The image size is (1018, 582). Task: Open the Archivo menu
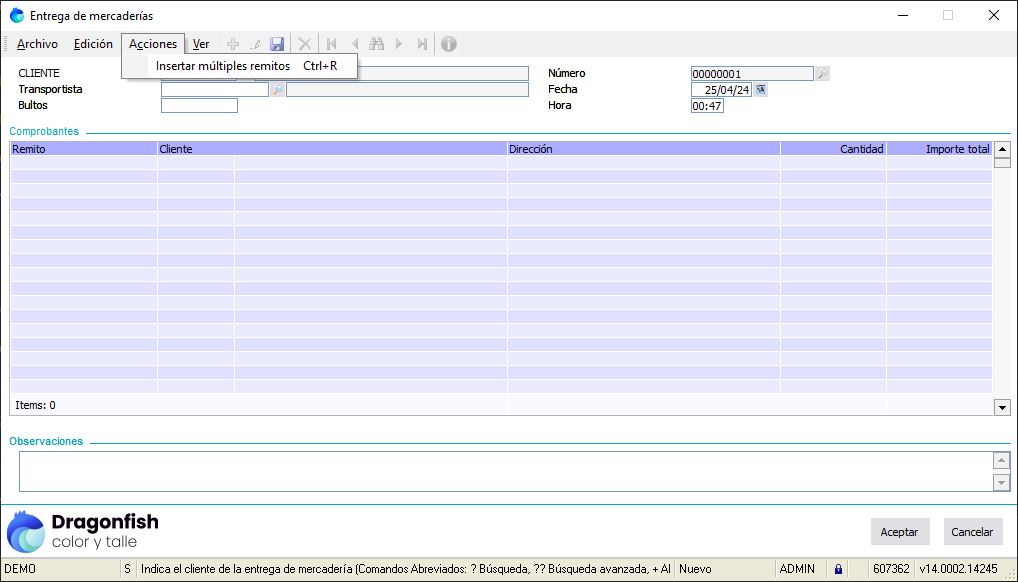coord(37,44)
